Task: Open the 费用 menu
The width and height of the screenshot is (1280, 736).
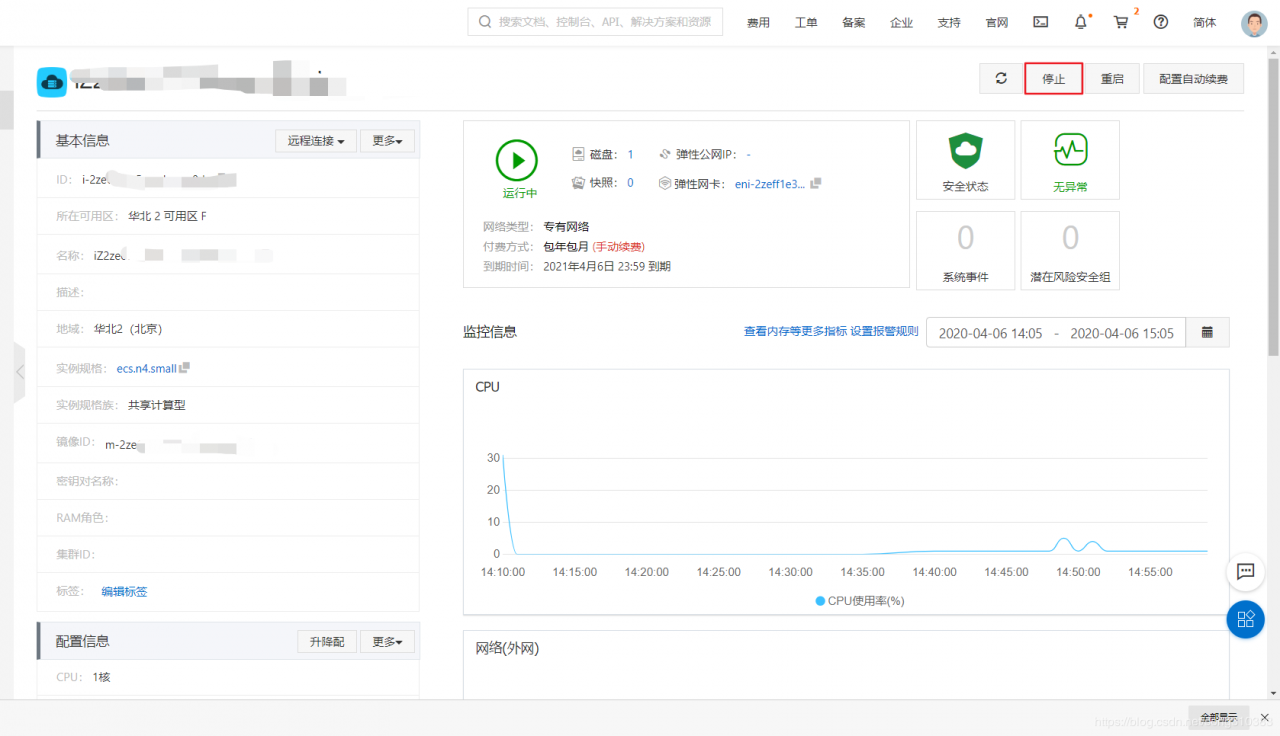Action: 758,23
